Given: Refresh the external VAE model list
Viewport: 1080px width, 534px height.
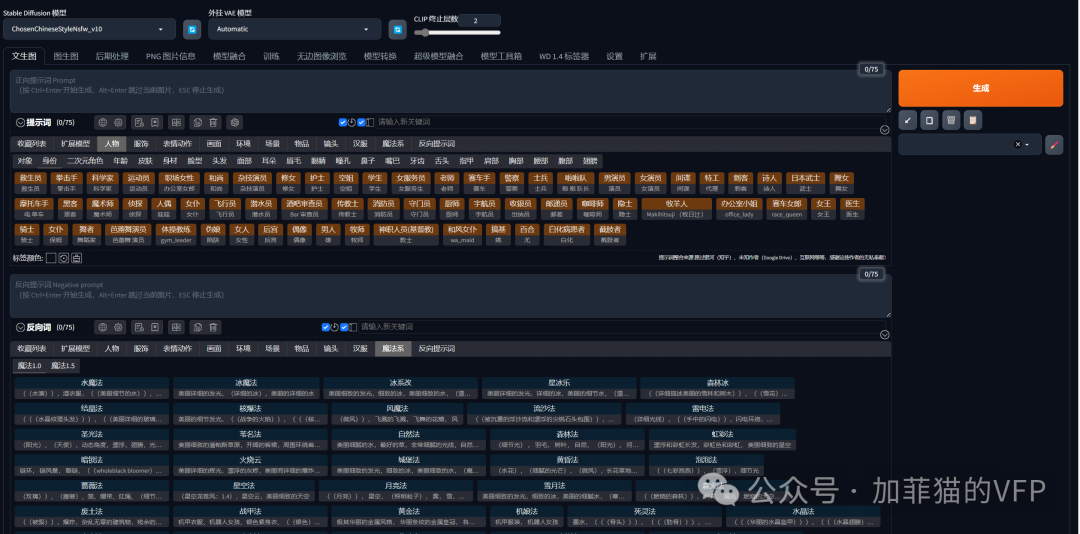Looking at the screenshot, I should (x=397, y=30).
